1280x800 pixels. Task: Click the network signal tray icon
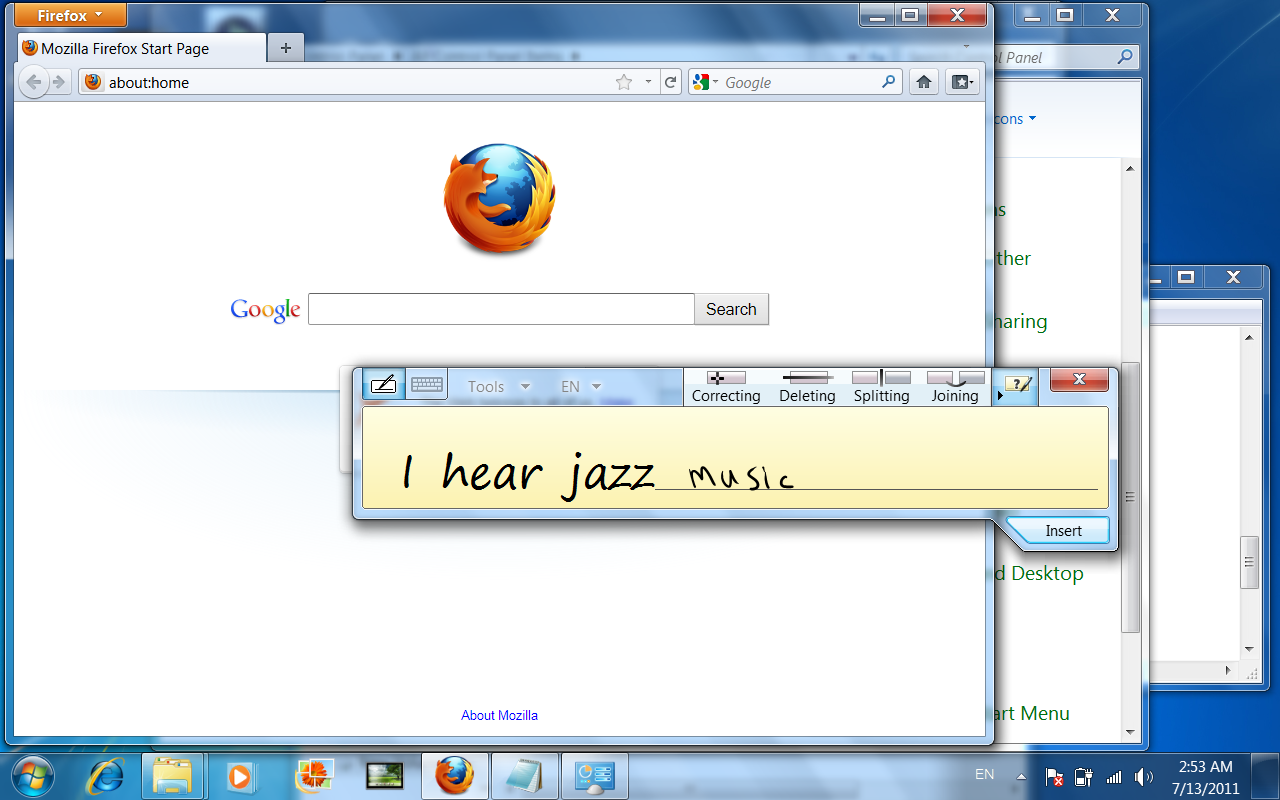pos(1114,777)
